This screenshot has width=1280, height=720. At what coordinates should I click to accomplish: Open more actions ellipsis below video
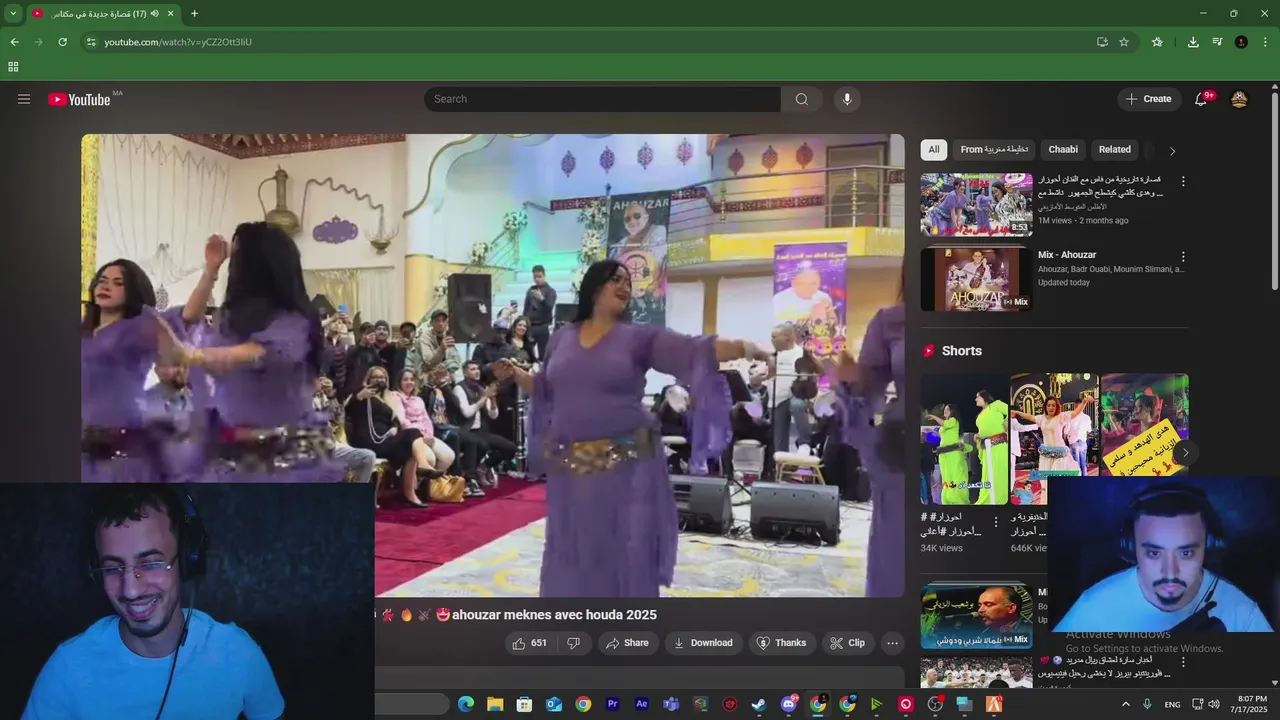(893, 643)
